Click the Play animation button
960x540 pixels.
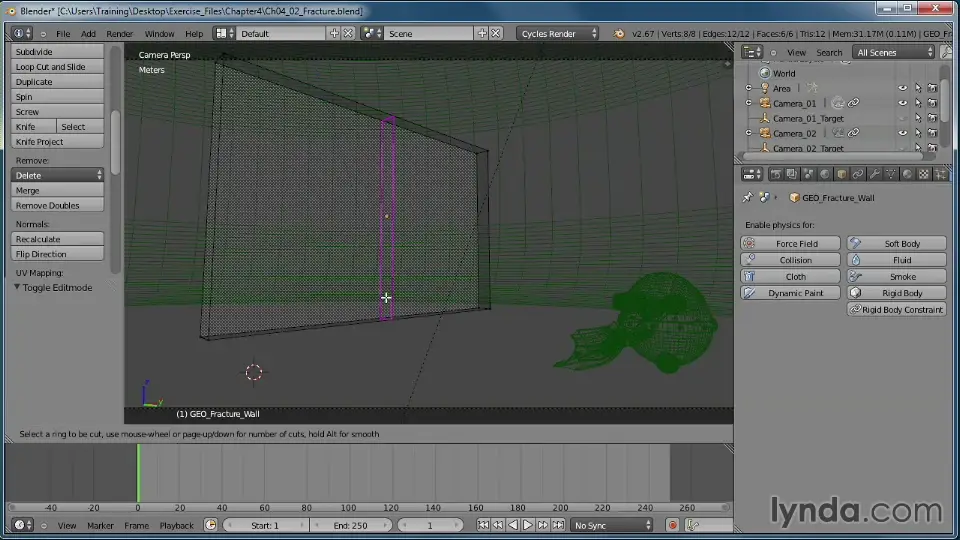[x=528, y=525]
